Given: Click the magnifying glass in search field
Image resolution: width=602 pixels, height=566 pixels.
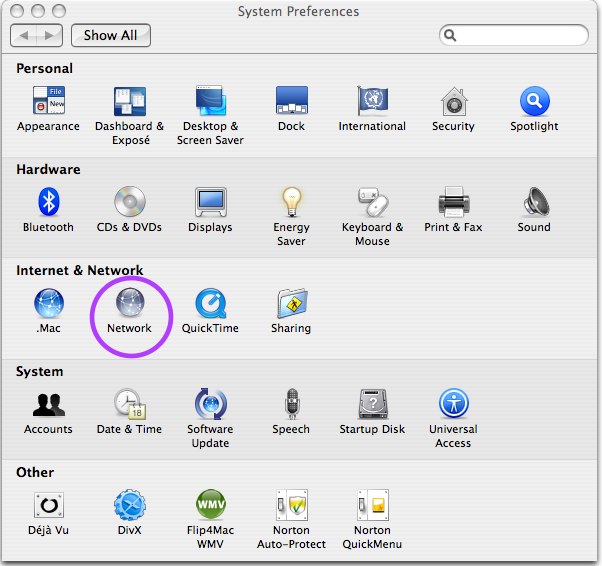Looking at the screenshot, I should click(x=450, y=35).
